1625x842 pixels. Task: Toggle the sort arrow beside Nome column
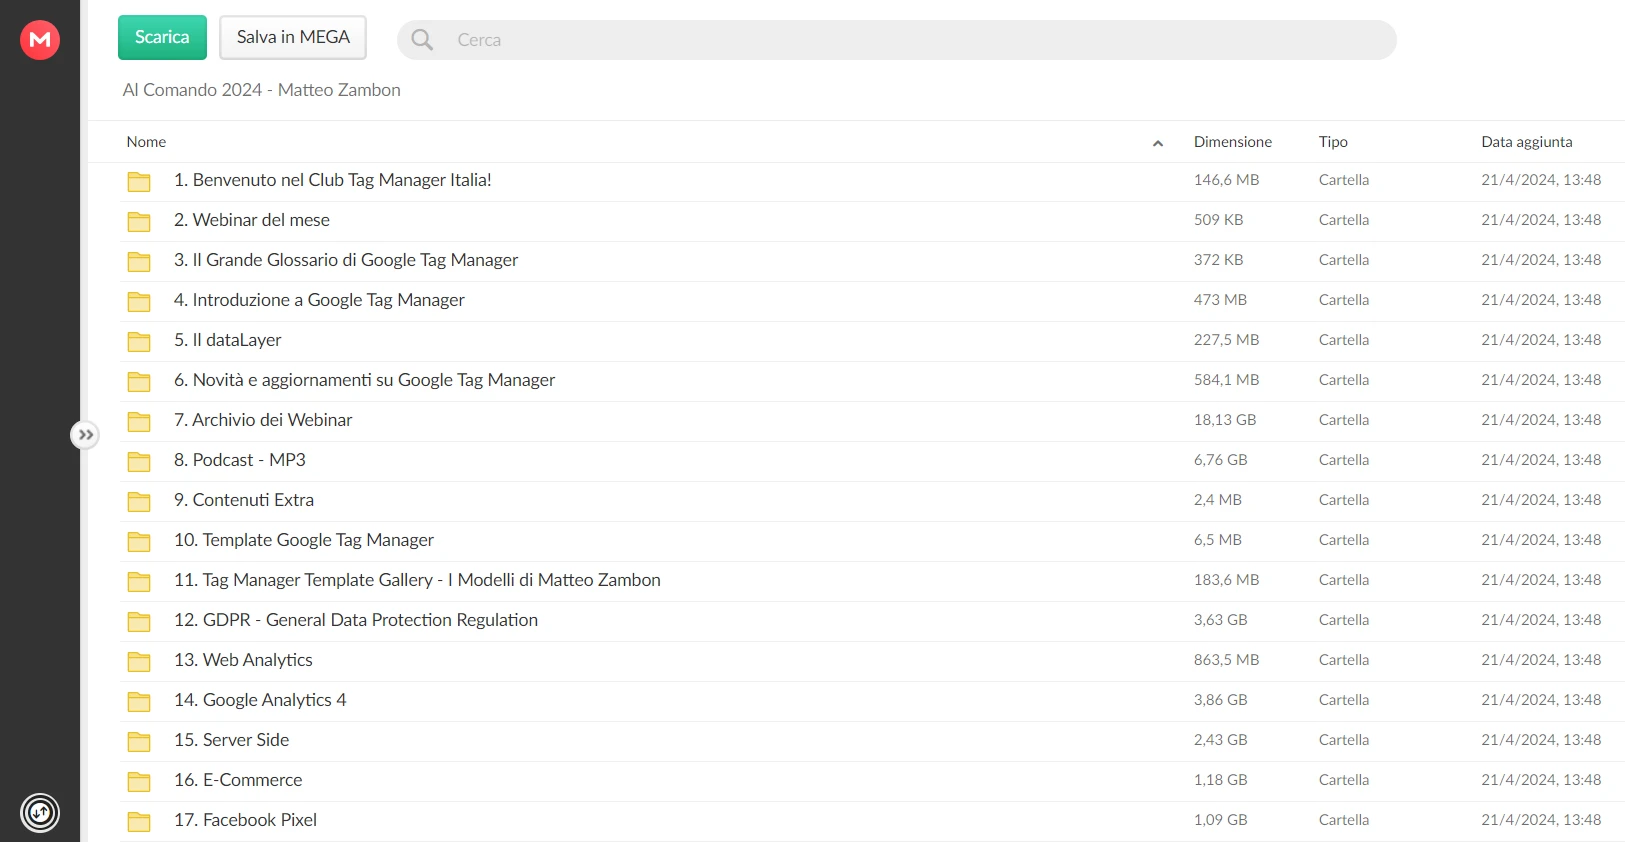[x=1158, y=143]
